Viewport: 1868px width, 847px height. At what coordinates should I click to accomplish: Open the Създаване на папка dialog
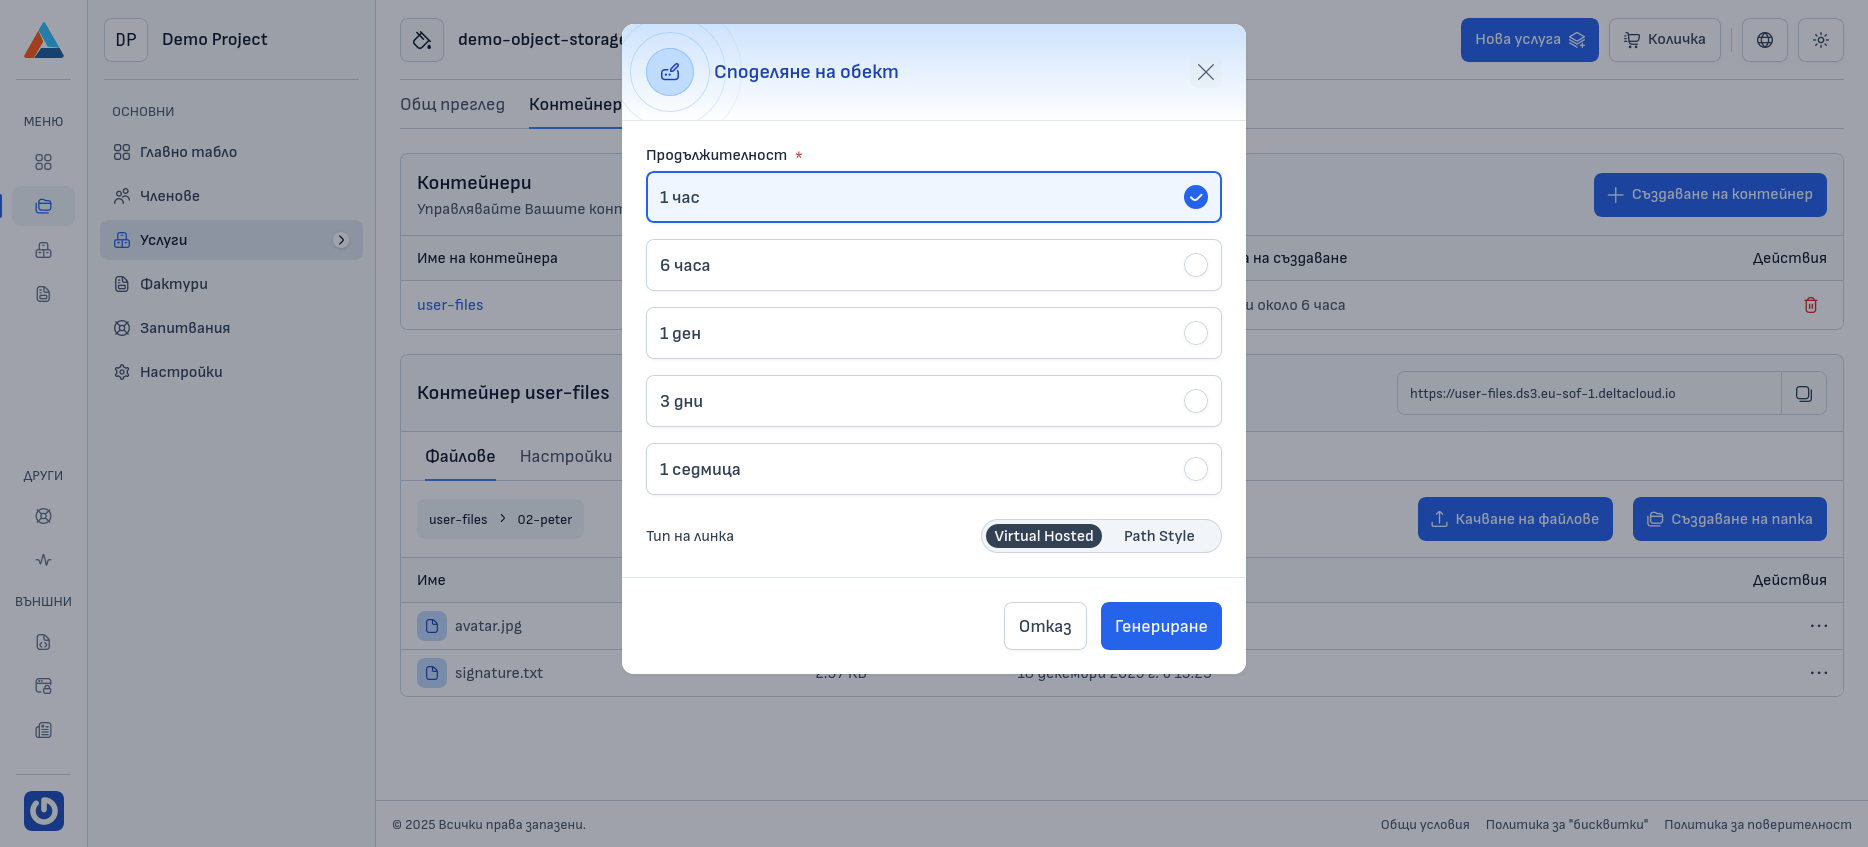1729,519
